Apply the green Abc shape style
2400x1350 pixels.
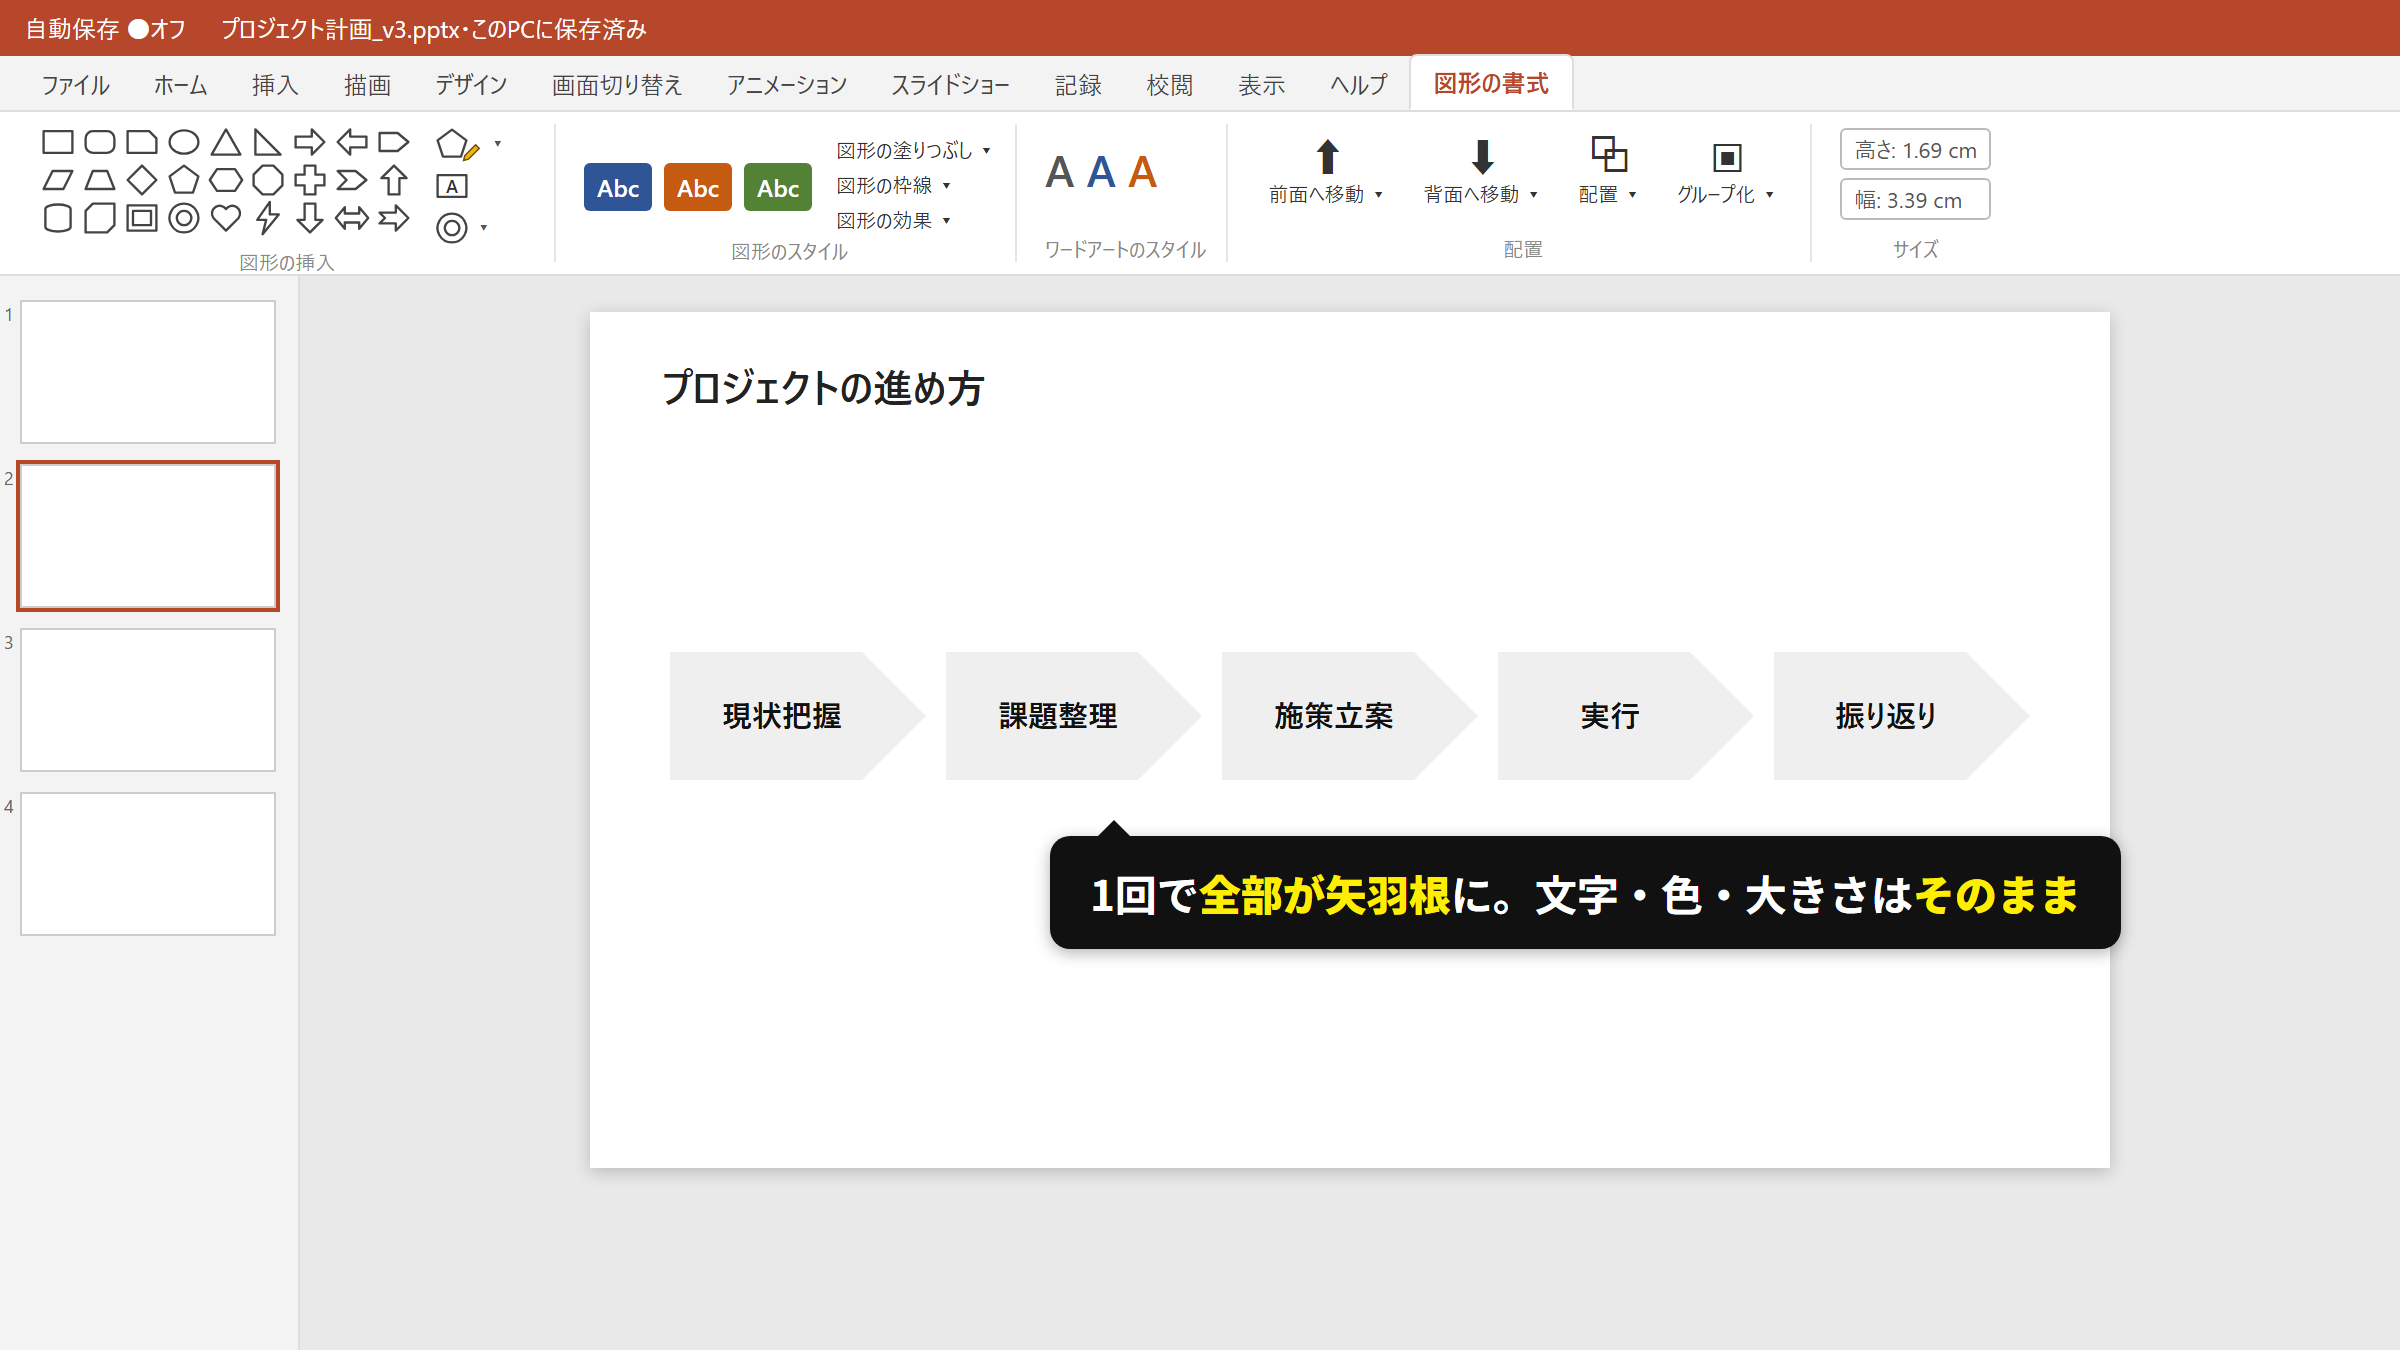coord(778,187)
